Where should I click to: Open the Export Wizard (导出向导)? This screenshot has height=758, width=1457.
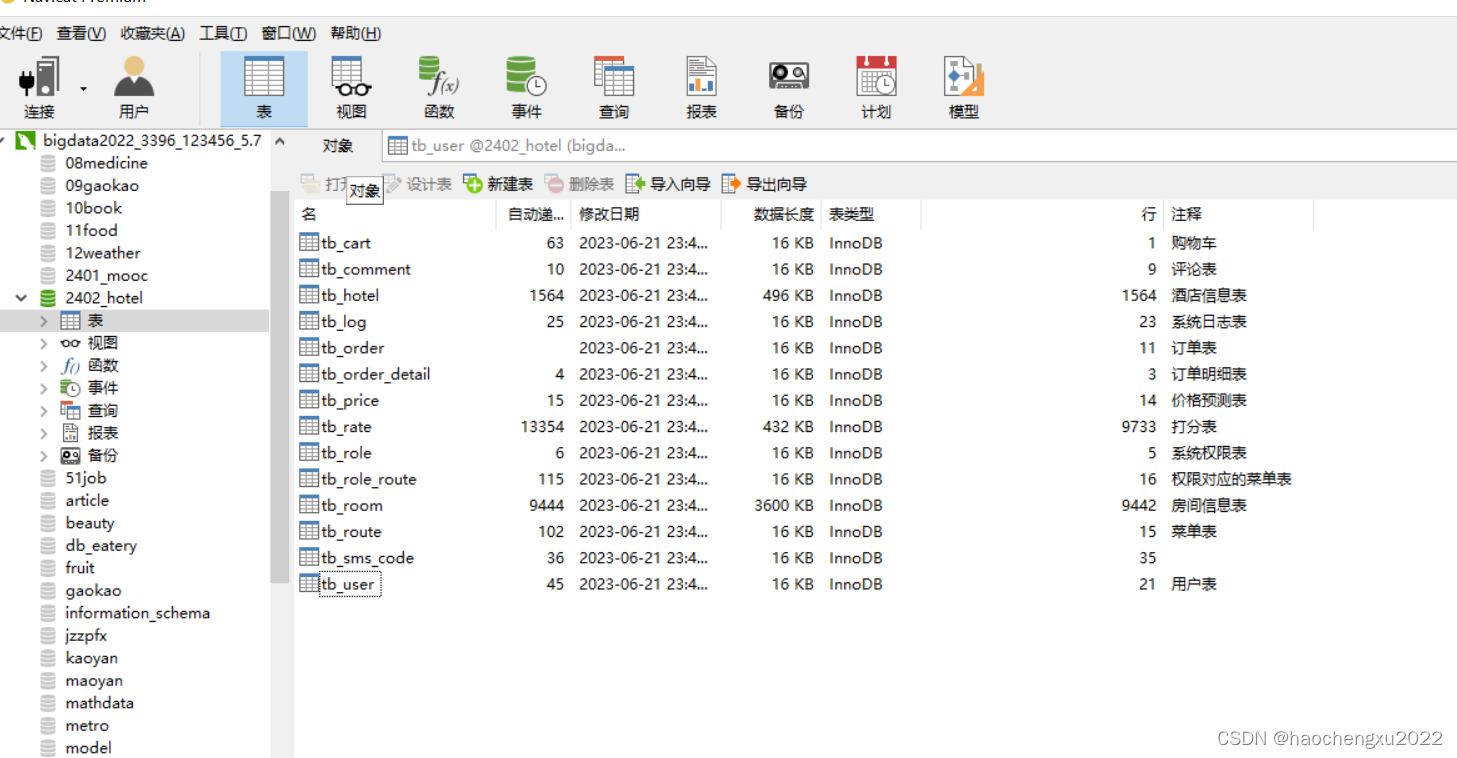click(764, 184)
